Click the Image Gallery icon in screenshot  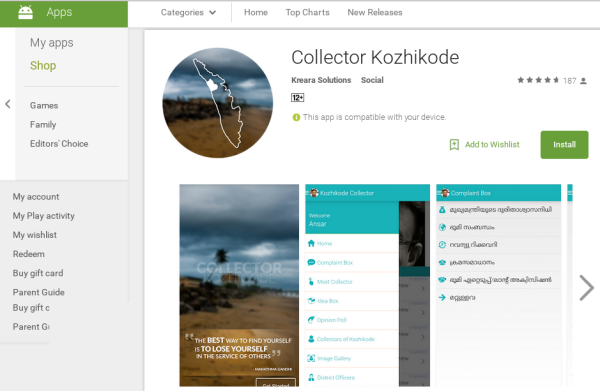click(311, 358)
